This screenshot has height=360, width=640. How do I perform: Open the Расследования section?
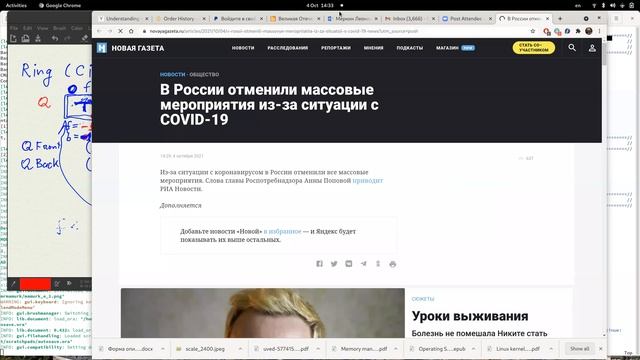(x=287, y=48)
